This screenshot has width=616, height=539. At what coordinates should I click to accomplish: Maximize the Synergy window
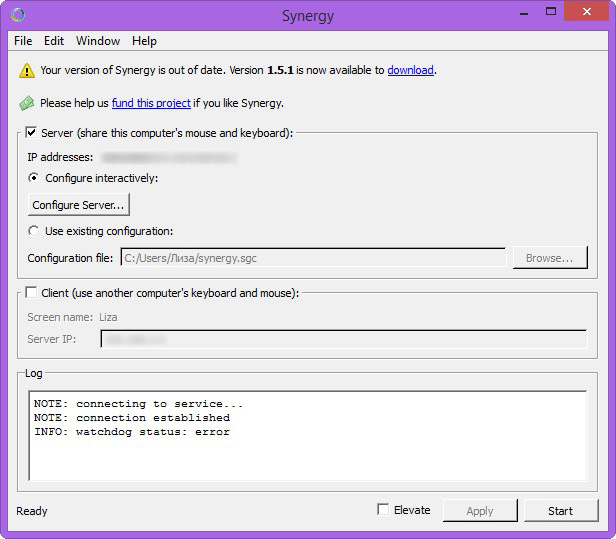551,11
